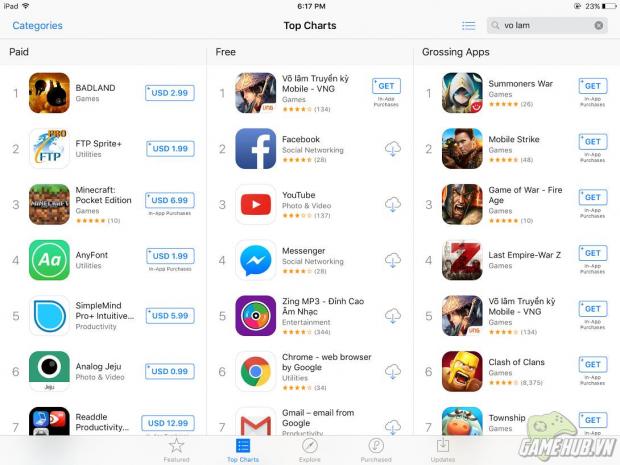Clear the 'vo lam' search text
This screenshot has width=620, height=465.
pyautogui.click(x=599, y=25)
